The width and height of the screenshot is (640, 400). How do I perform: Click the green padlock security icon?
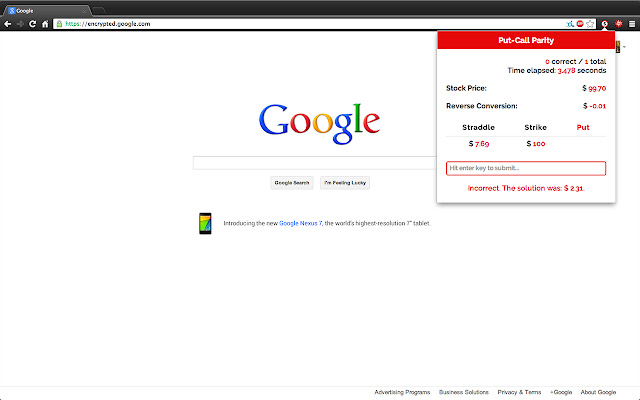(59, 24)
